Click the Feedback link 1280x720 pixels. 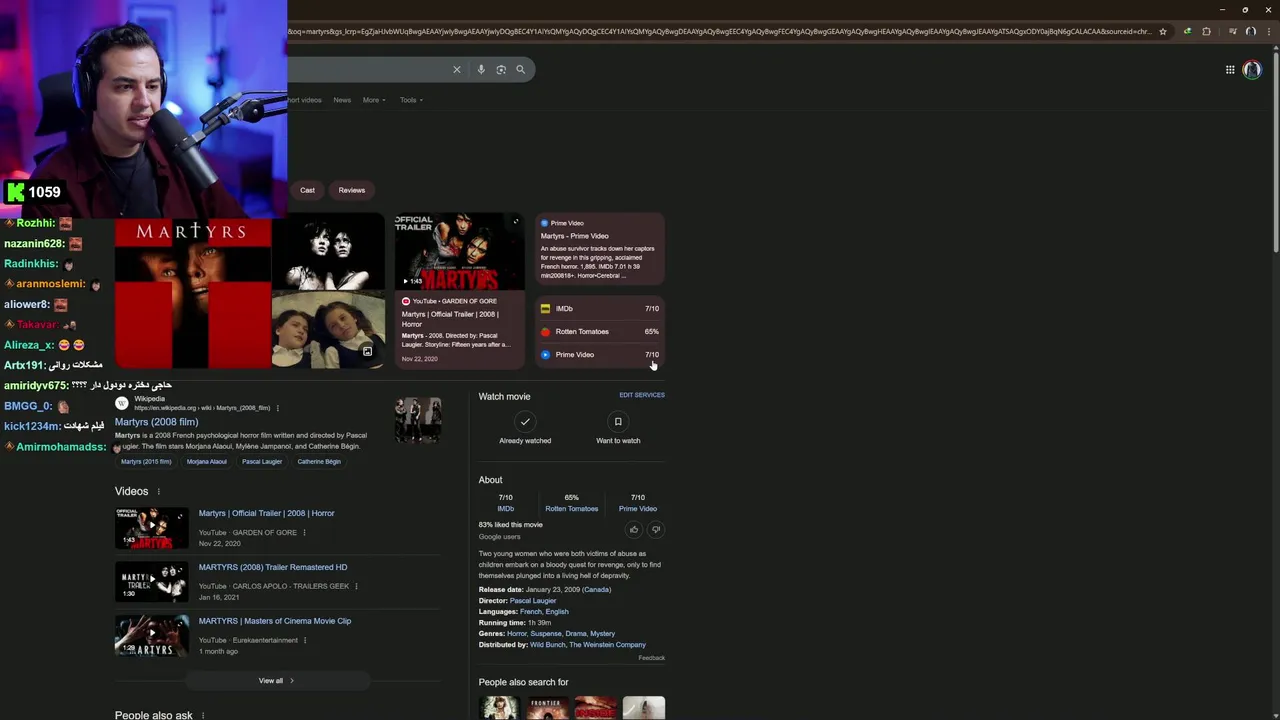tap(652, 658)
